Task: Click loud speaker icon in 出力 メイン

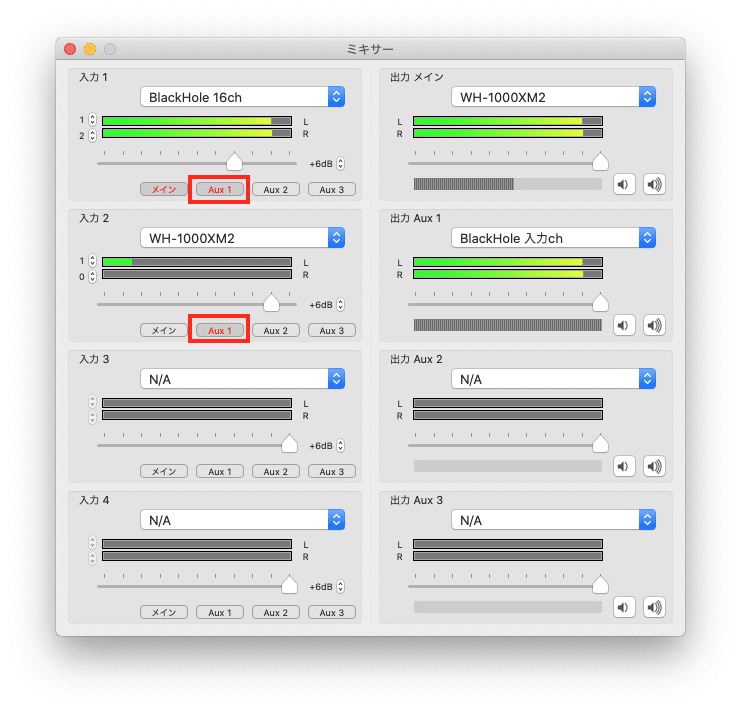Action: click(654, 184)
